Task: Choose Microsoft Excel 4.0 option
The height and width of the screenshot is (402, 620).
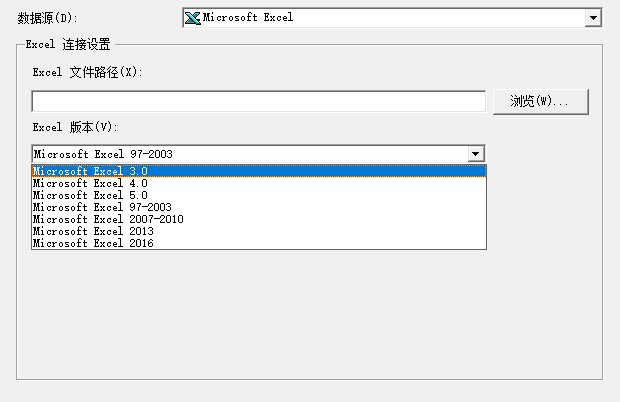Action: tap(90, 183)
